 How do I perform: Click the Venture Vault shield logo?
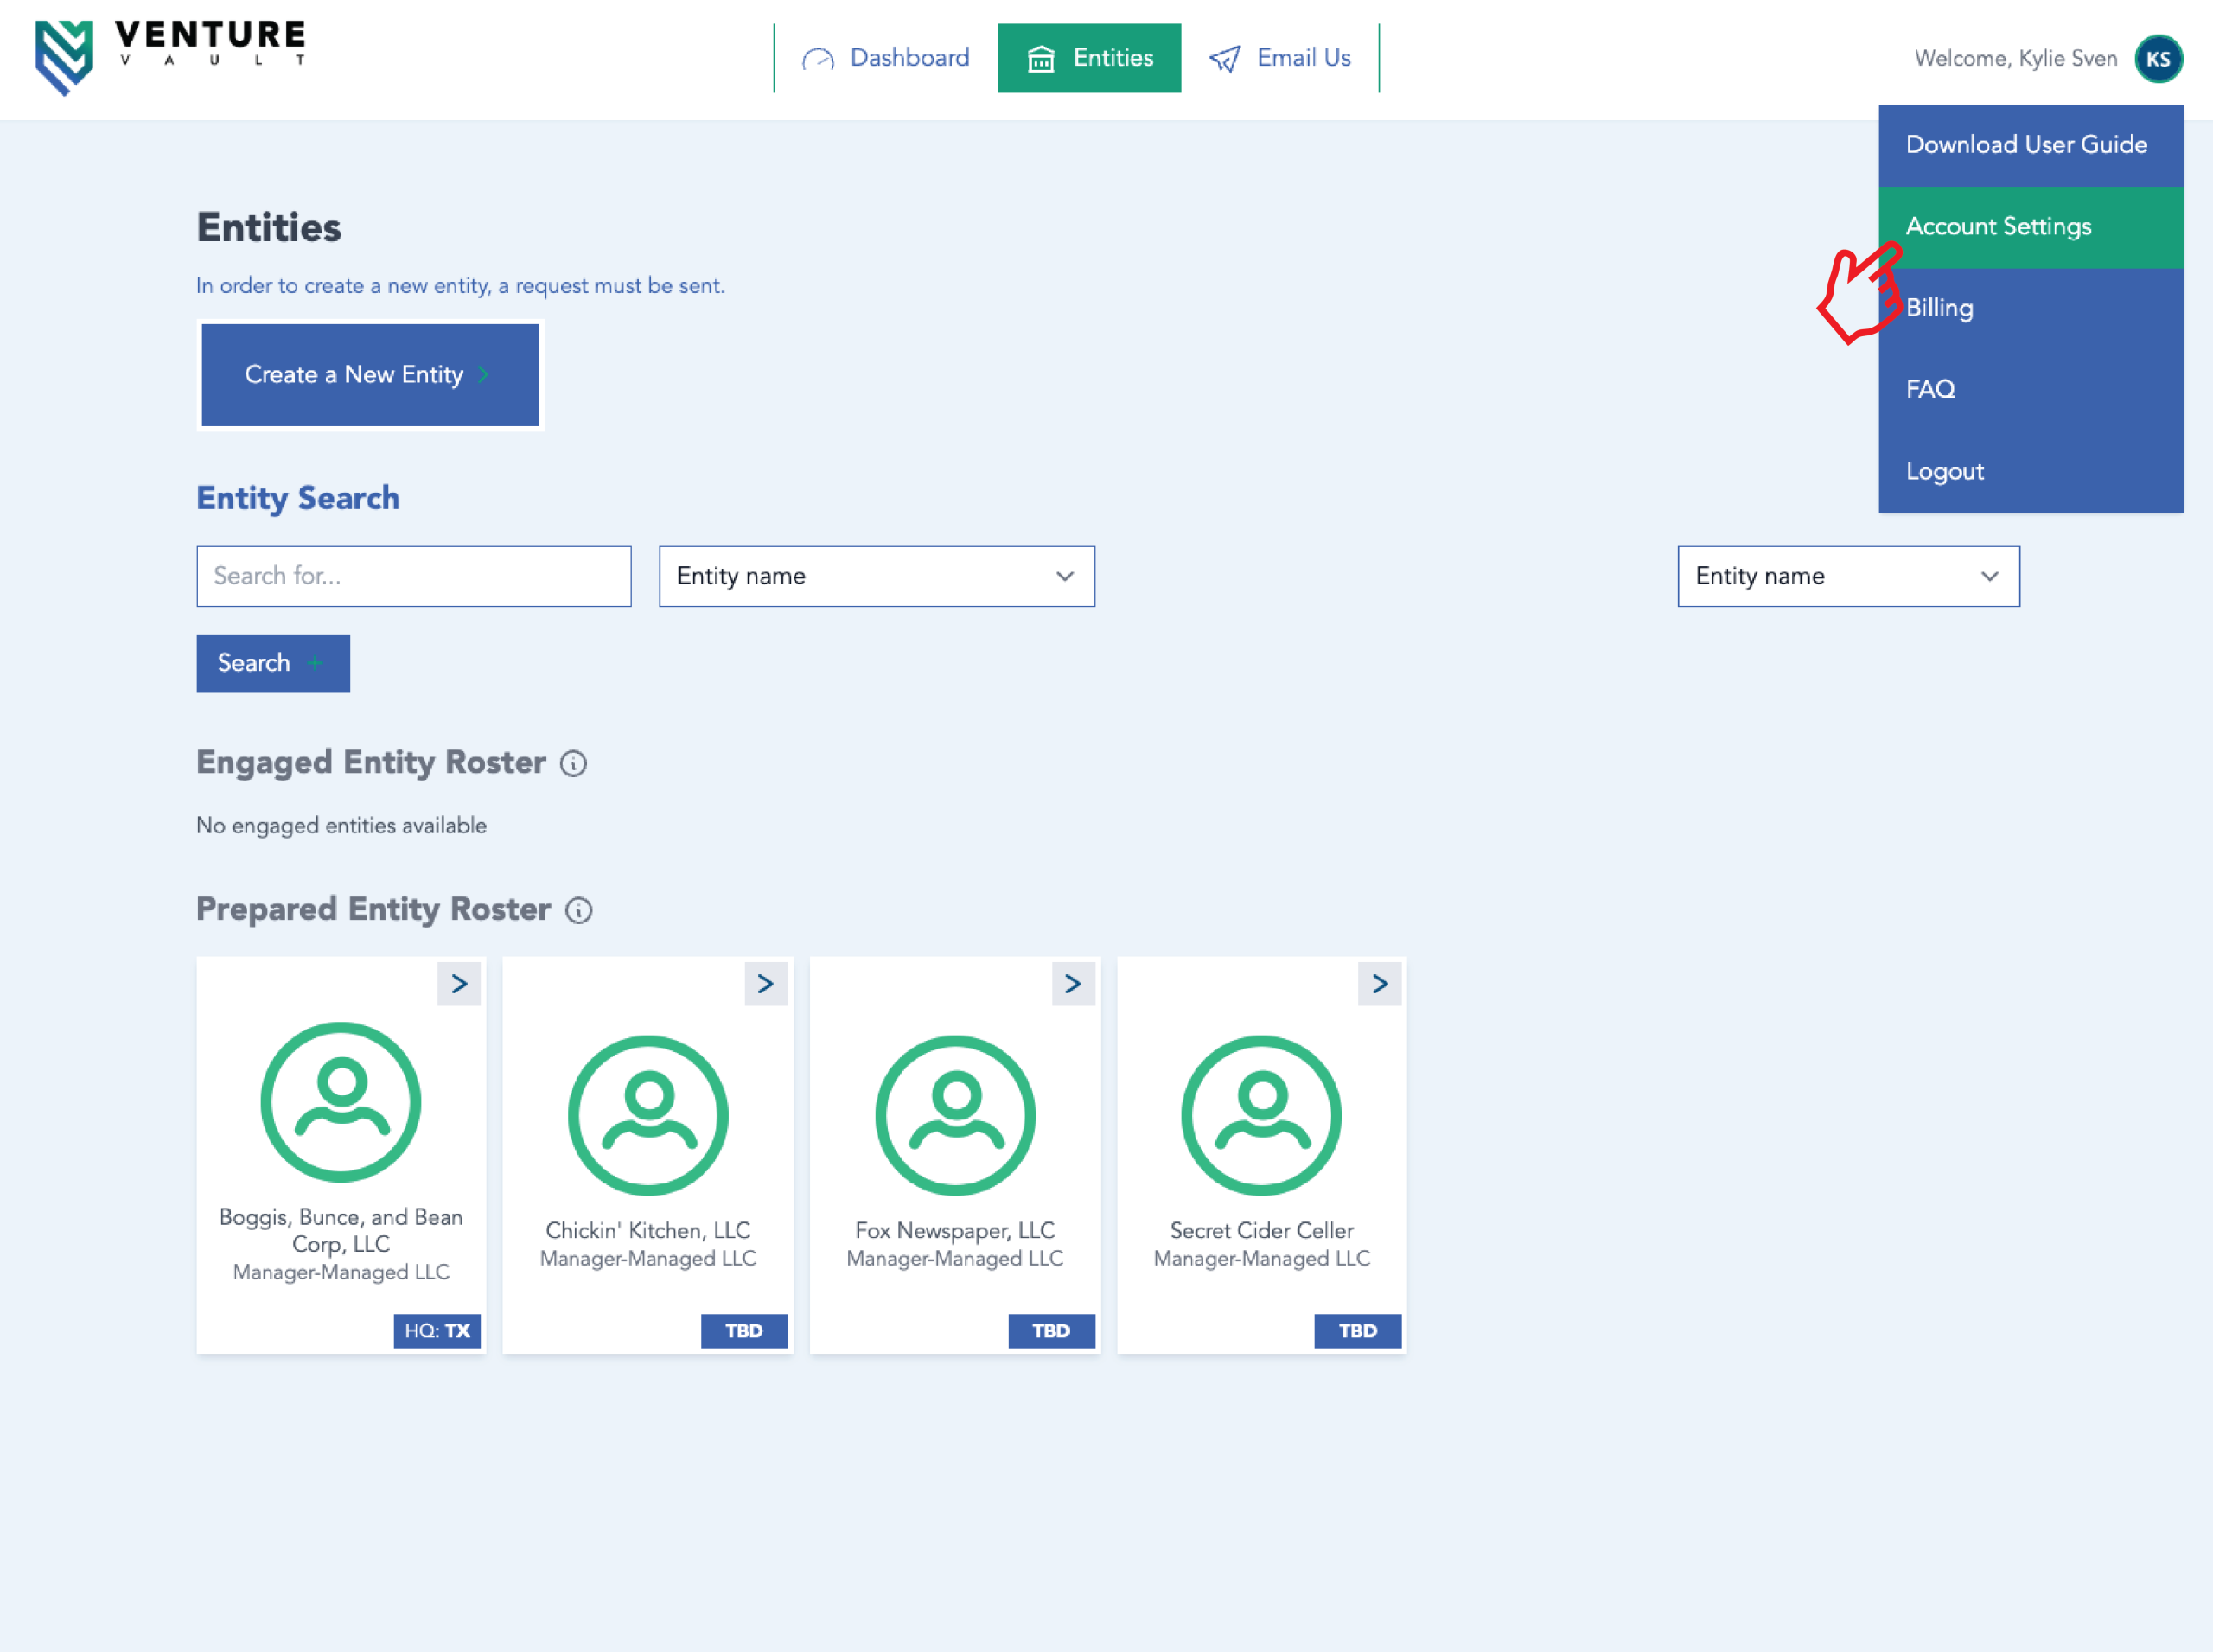[x=64, y=57]
